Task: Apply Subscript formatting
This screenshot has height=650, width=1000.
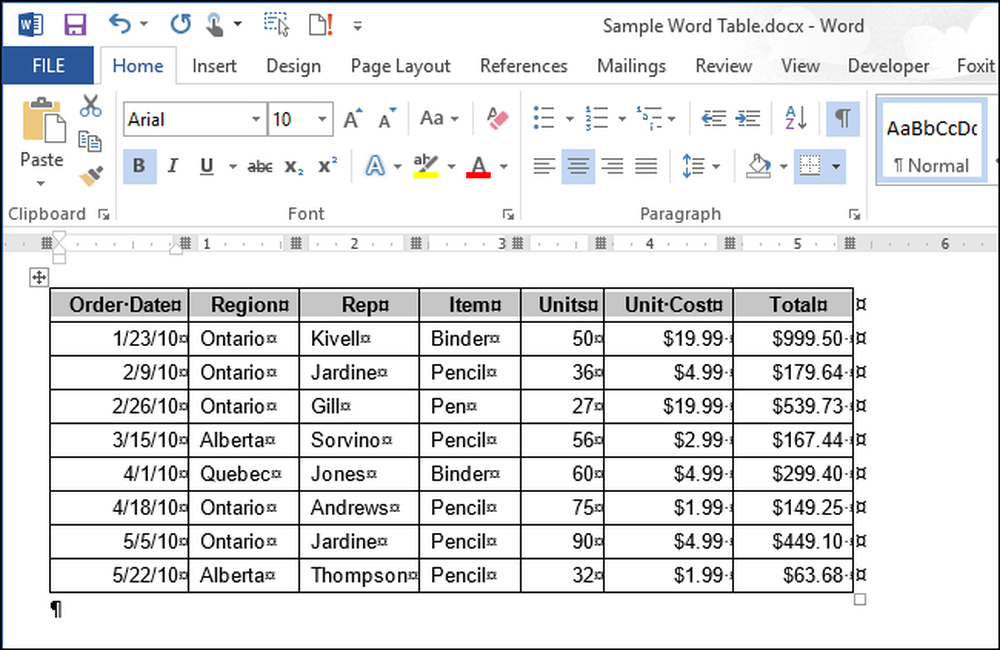Action: (x=293, y=166)
